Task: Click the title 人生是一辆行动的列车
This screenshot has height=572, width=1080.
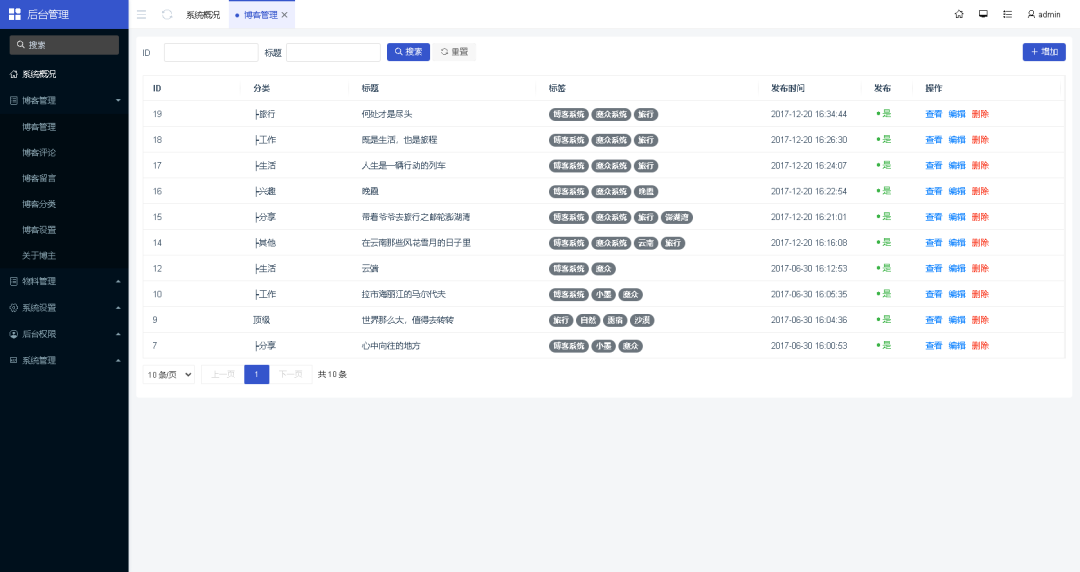Action: 404,165
